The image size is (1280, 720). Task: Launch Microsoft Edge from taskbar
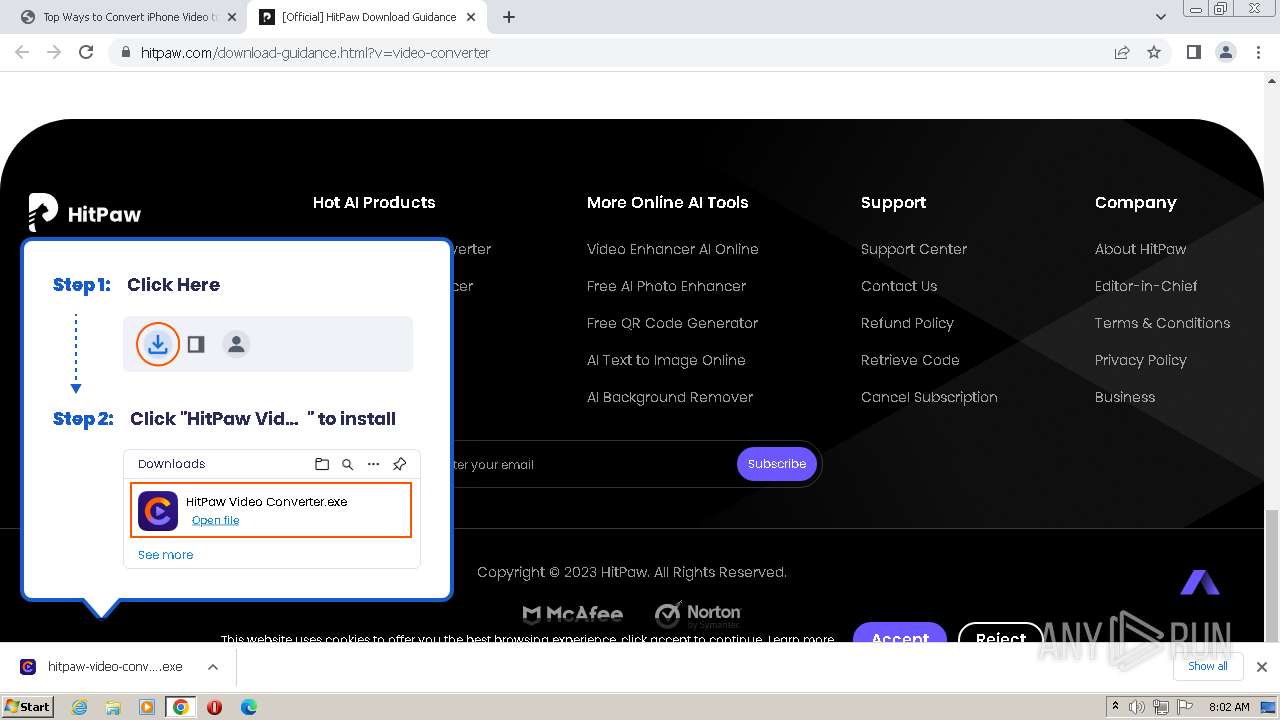(249, 707)
